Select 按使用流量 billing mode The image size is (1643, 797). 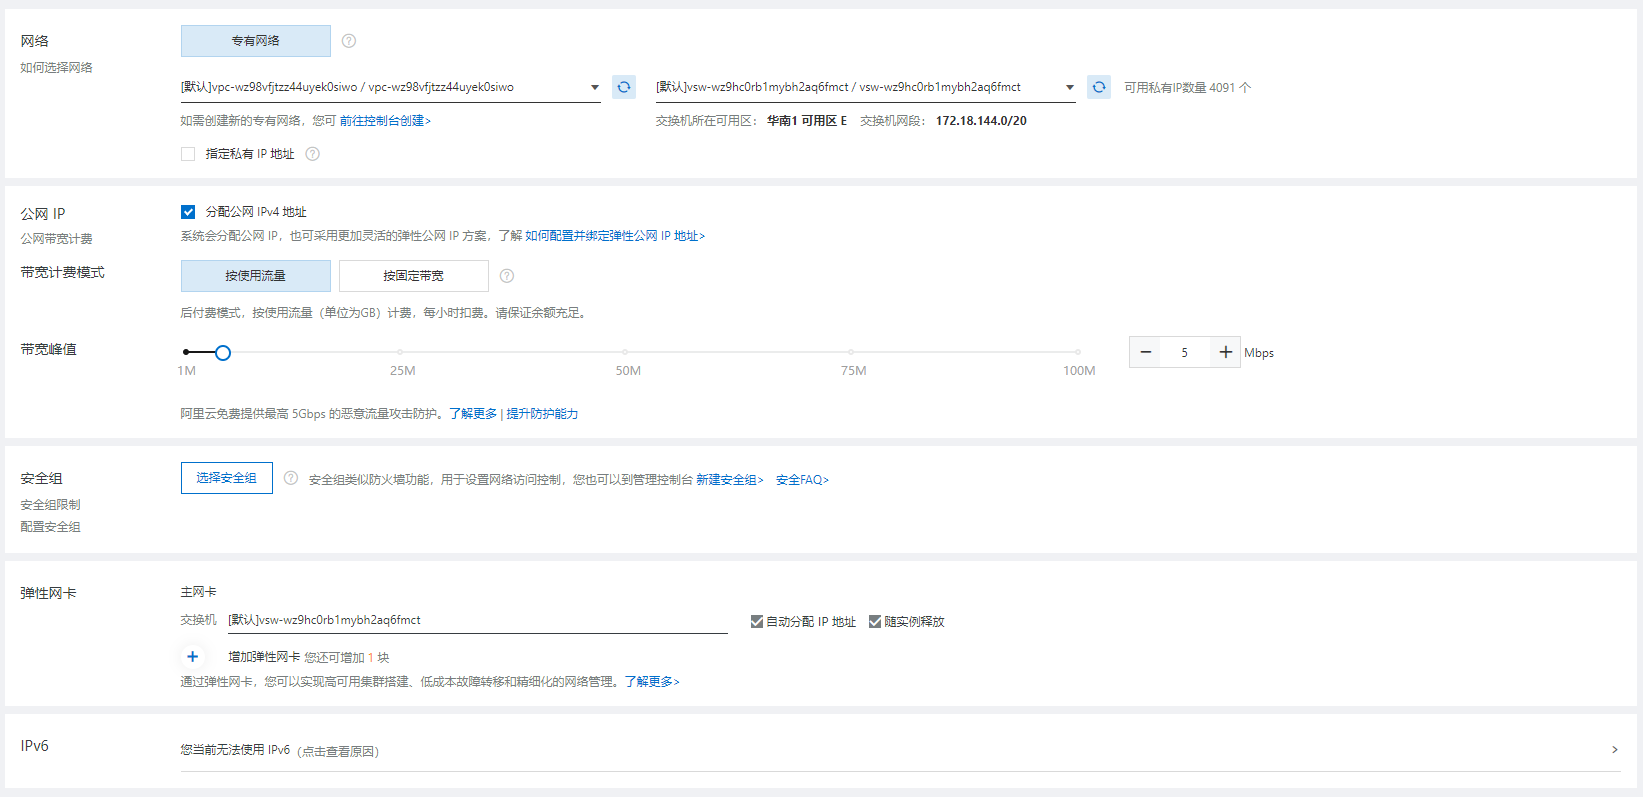coord(256,276)
